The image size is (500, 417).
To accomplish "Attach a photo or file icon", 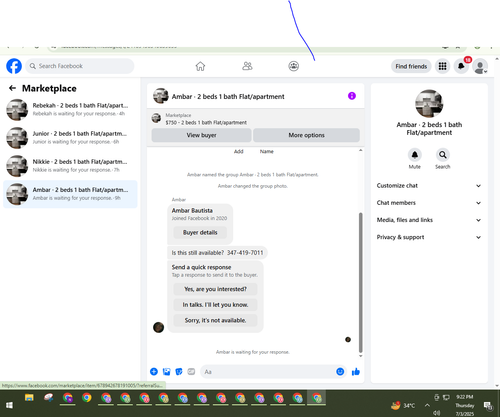I will click(166, 372).
